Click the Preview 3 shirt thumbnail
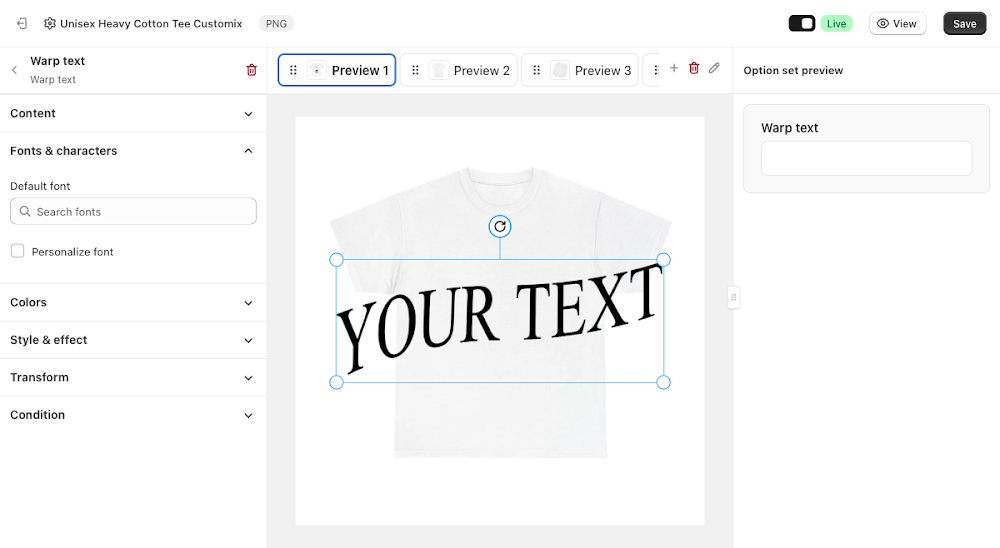This screenshot has width=1000, height=548. click(x=560, y=70)
